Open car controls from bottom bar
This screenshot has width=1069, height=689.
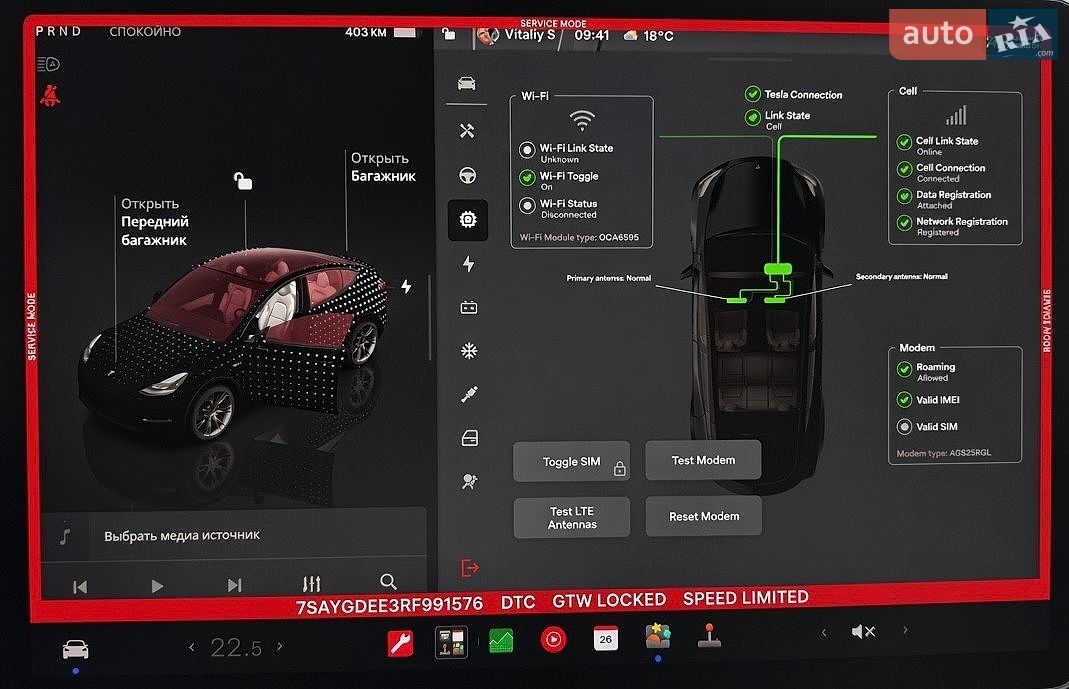point(75,649)
